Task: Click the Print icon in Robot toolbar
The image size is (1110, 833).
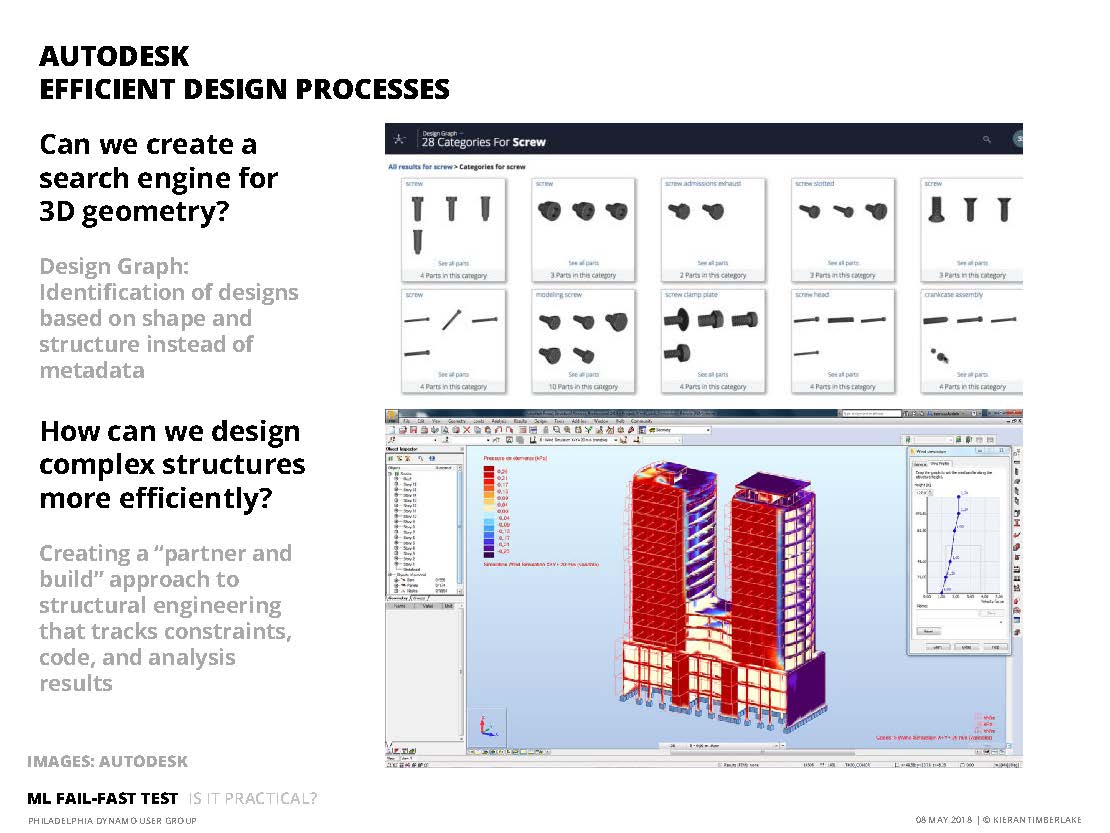Action: [424, 430]
